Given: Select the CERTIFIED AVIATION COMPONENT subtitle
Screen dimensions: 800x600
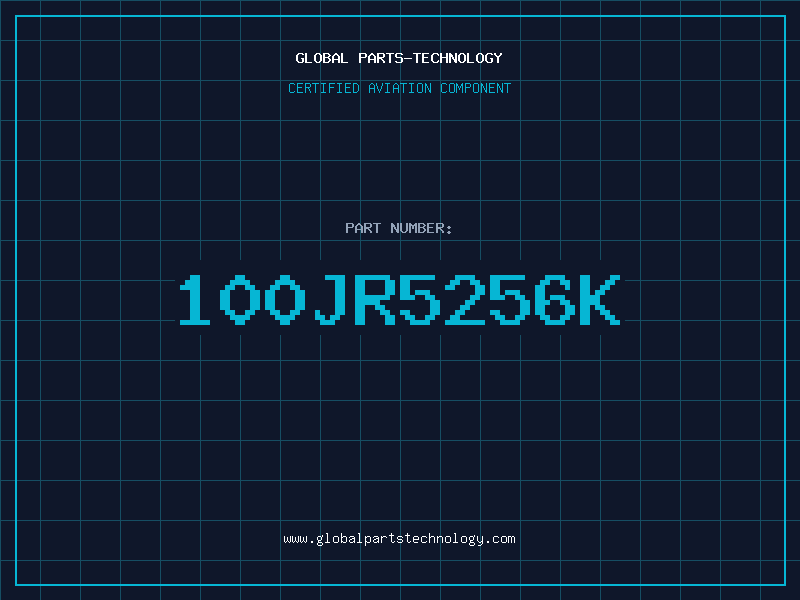Looking at the screenshot, I should (x=399, y=88).
